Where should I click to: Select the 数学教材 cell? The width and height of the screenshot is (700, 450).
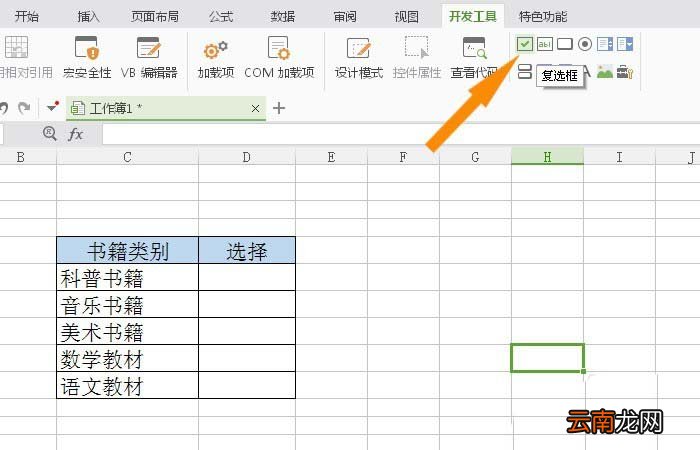(127, 358)
